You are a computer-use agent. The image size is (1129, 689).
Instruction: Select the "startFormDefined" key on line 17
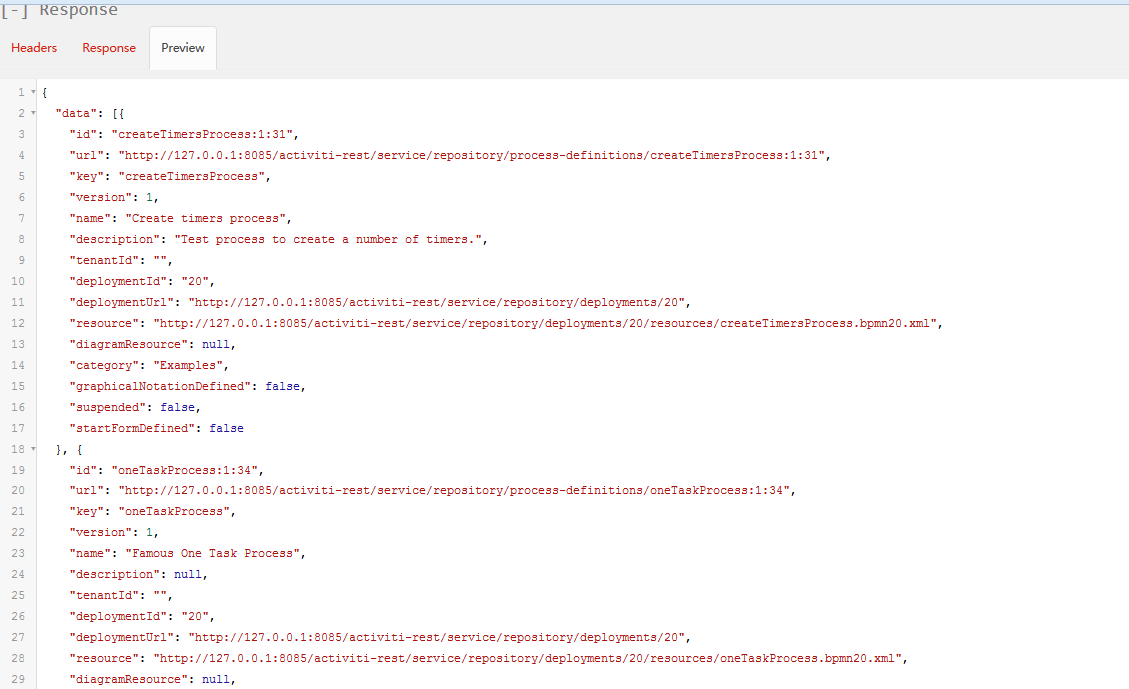point(132,428)
